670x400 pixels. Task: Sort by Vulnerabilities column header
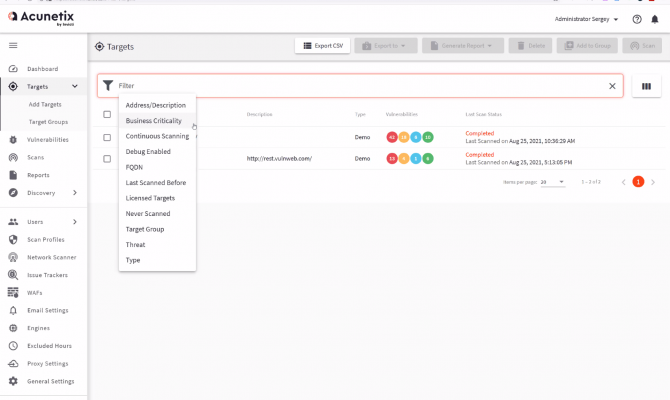tap(402, 115)
